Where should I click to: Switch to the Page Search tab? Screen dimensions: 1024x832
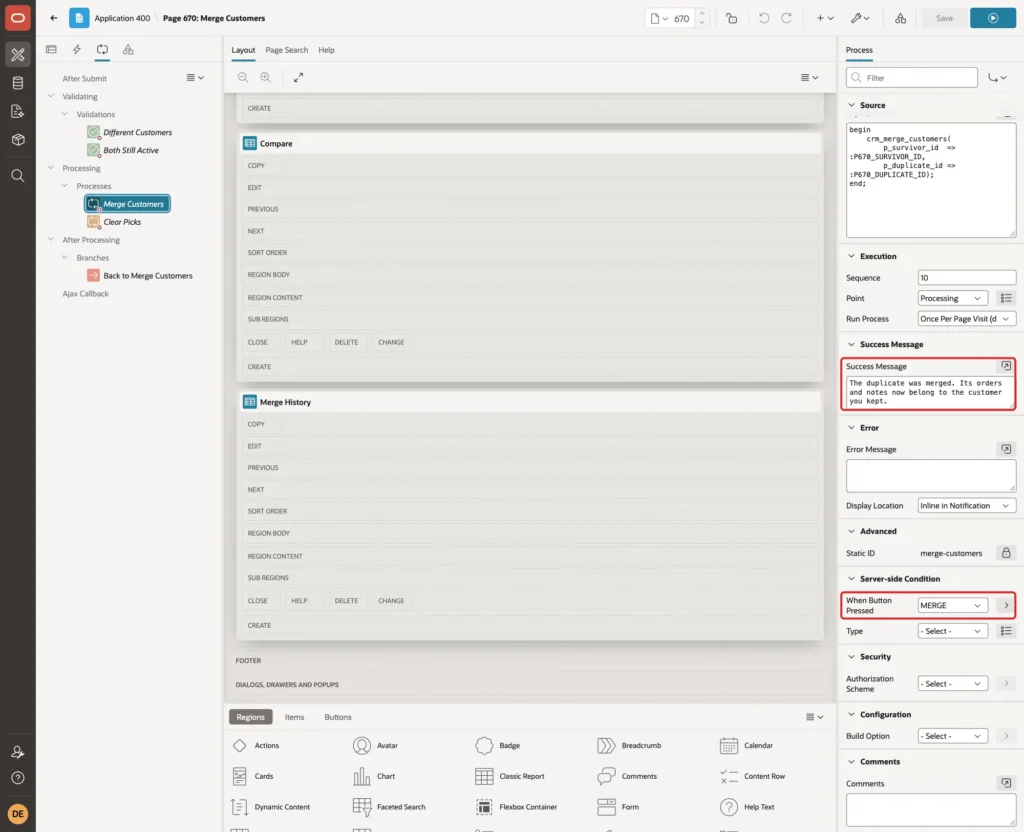pyautogui.click(x=286, y=50)
